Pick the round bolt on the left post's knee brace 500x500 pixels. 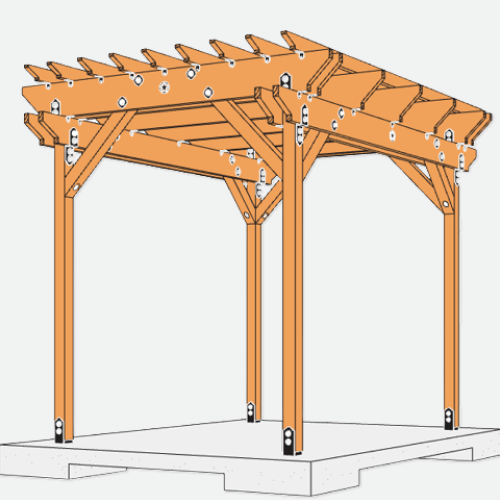pos(76,188)
